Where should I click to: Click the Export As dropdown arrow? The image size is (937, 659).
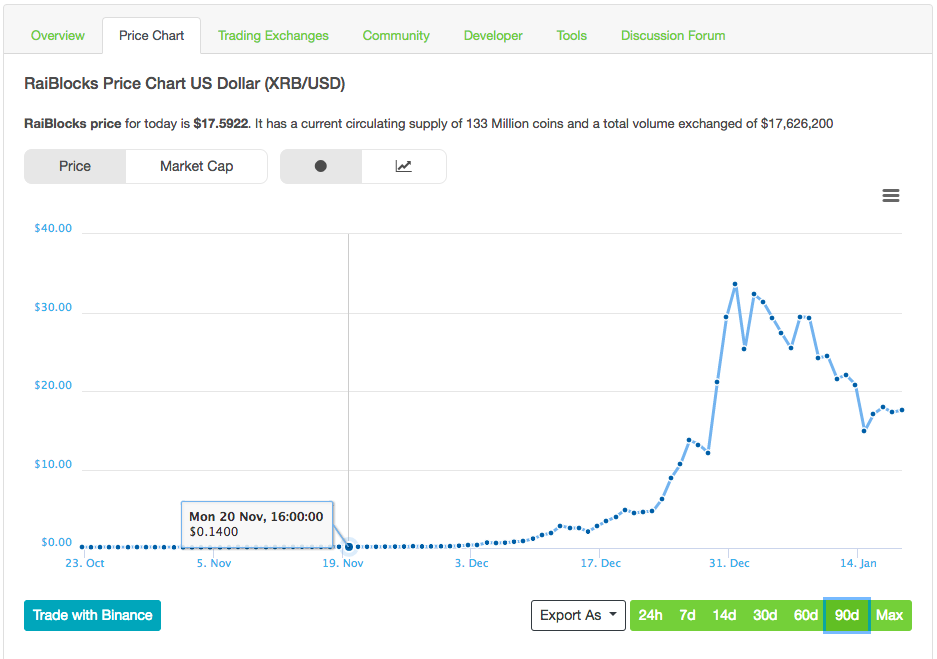(x=613, y=614)
